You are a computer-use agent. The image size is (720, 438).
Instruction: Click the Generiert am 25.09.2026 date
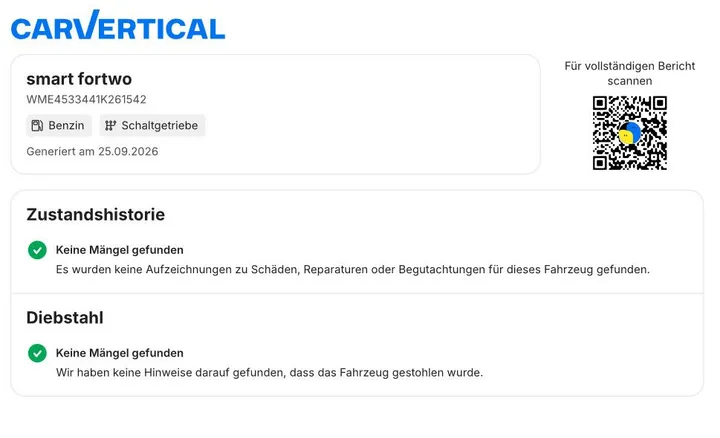click(92, 152)
